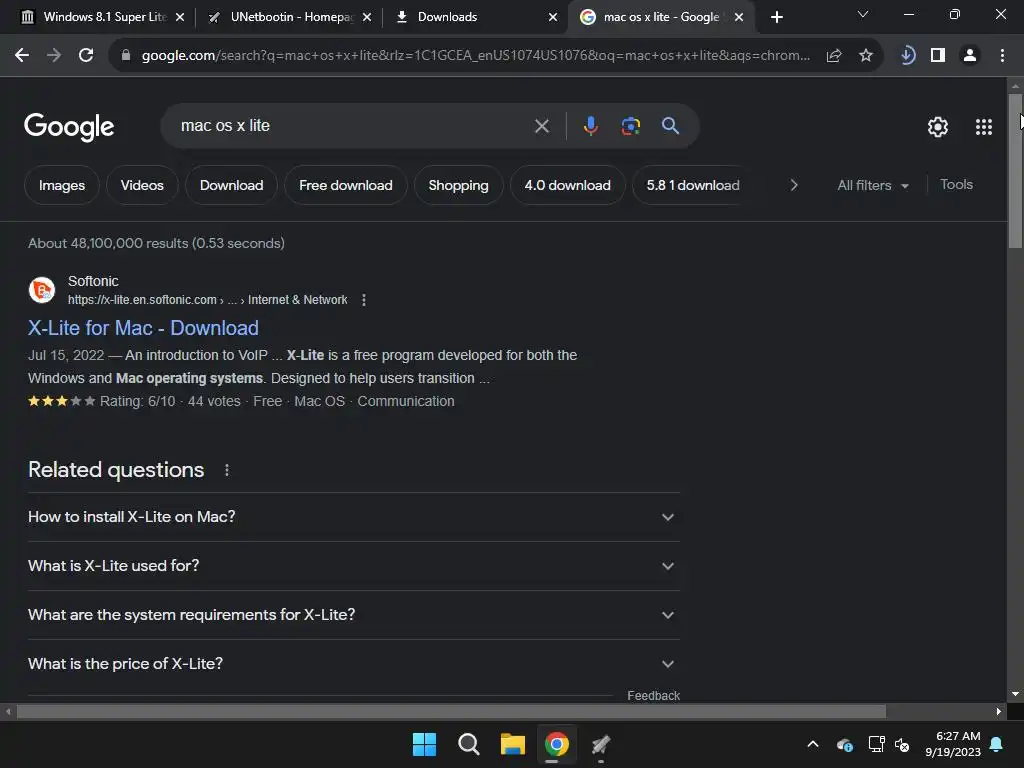
Task: Expand 'What is the price of X-Lite?'
Action: point(354,664)
